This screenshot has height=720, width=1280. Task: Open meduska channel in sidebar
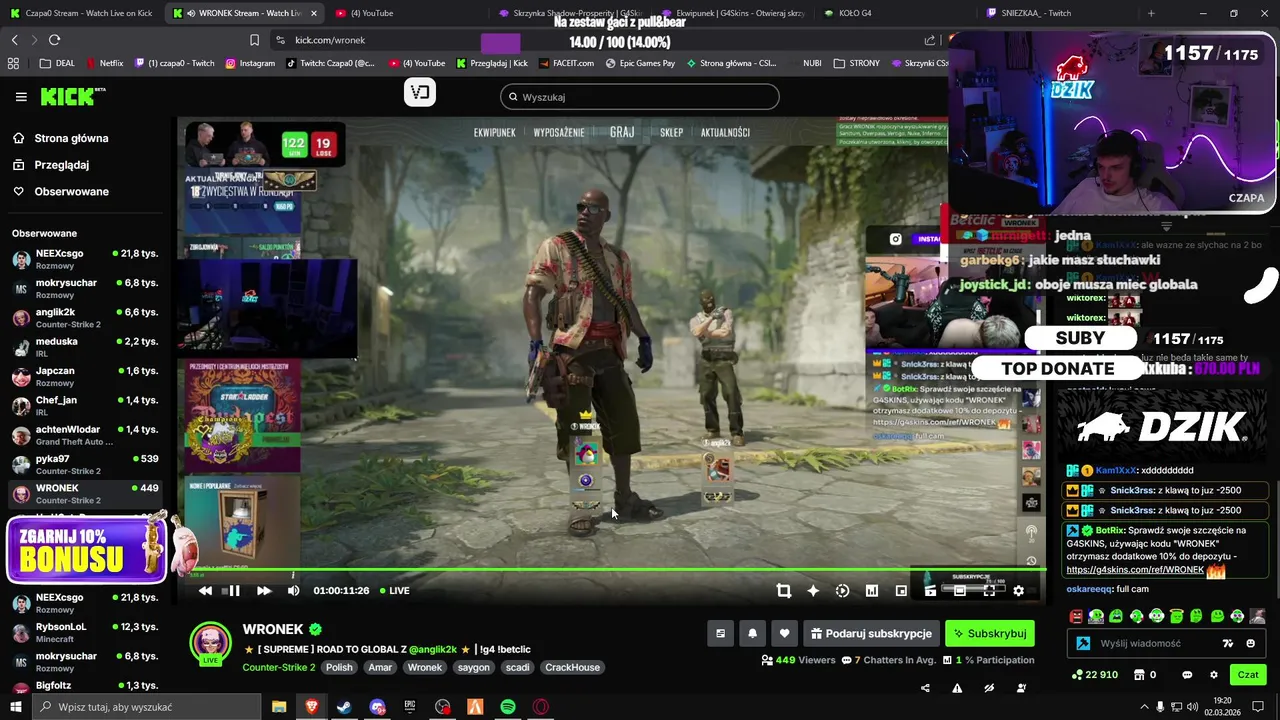coord(85,347)
